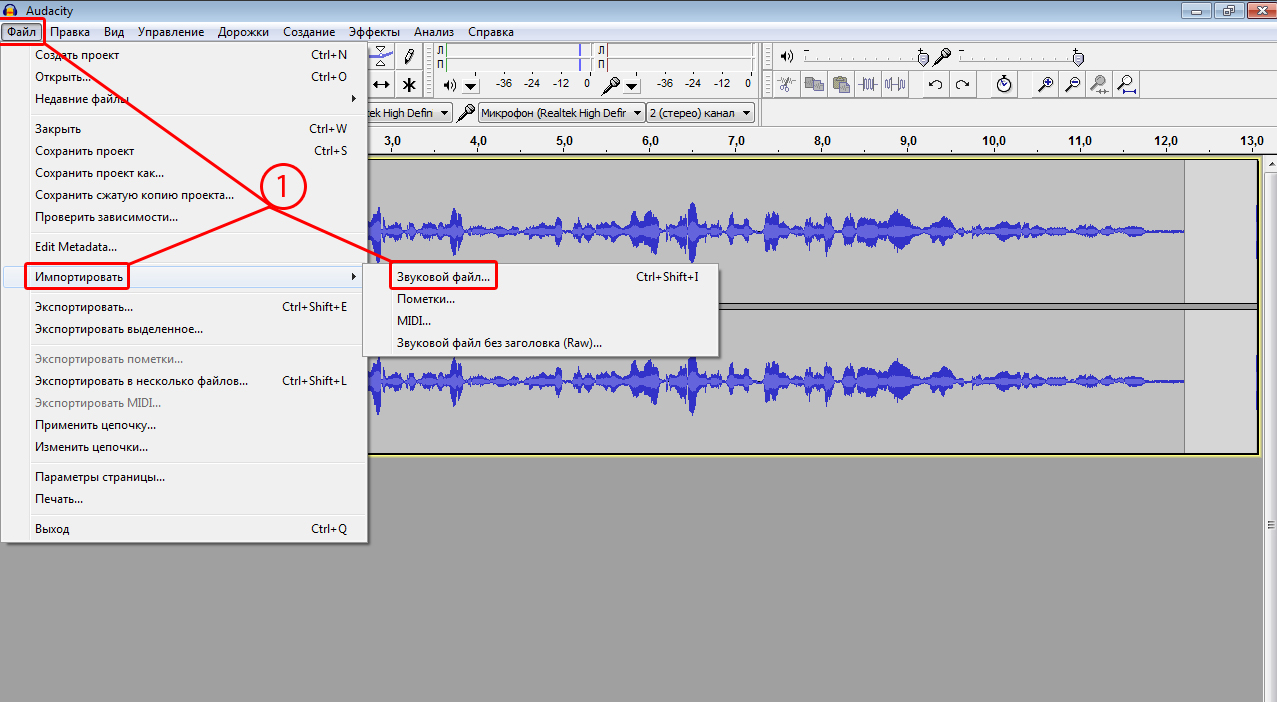Select the Time Shift arrows tool
This screenshot has width=1277, height=702.
[381, 84]
